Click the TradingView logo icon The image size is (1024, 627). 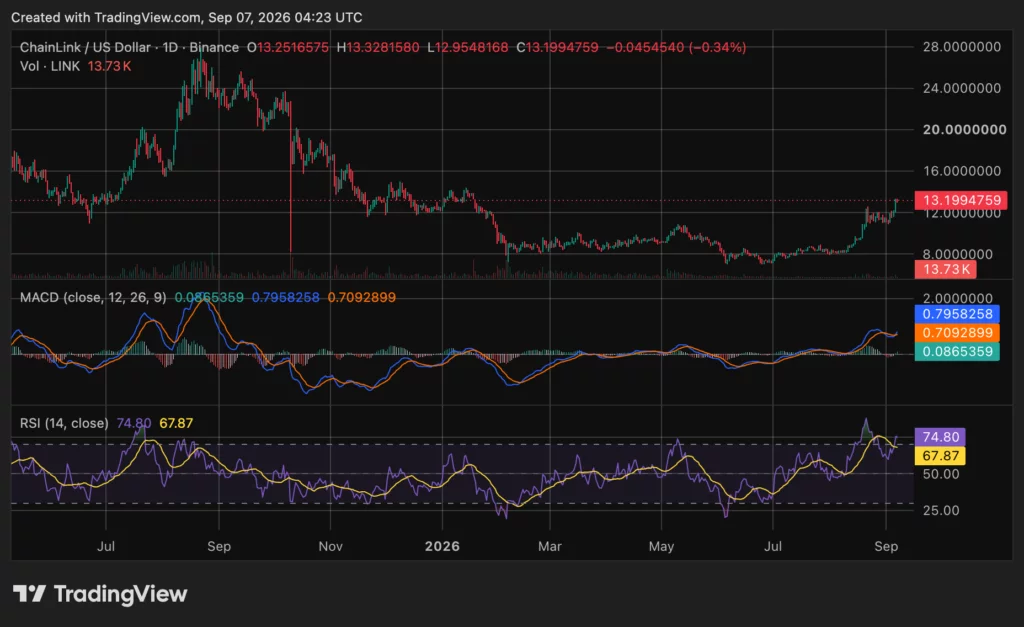click(x=29, y=594)
